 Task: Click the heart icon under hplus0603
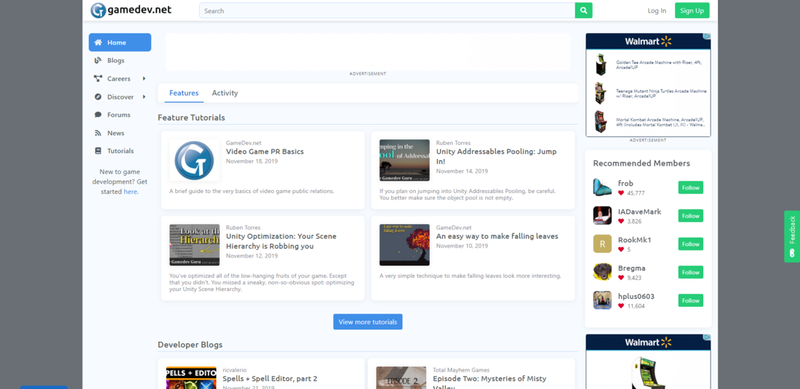(621, 306)
